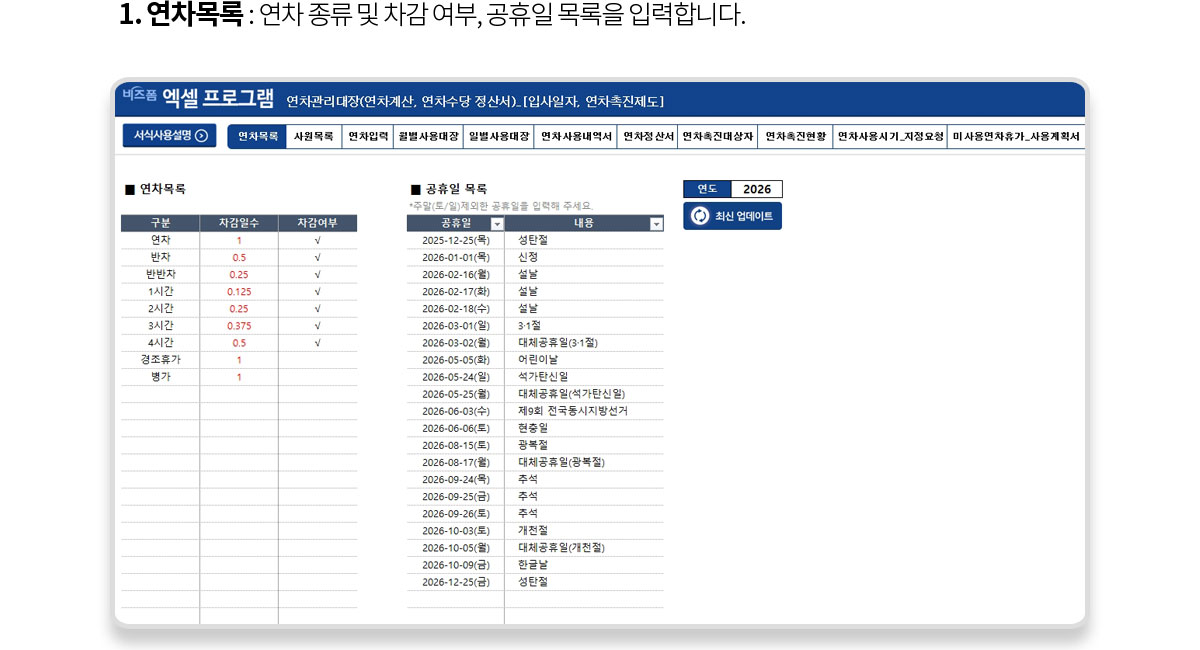Open the 연차사용내역서 tab
The height and width of the screenshot is (650, 1200).
pyautogui.click(x=576, y=137)
